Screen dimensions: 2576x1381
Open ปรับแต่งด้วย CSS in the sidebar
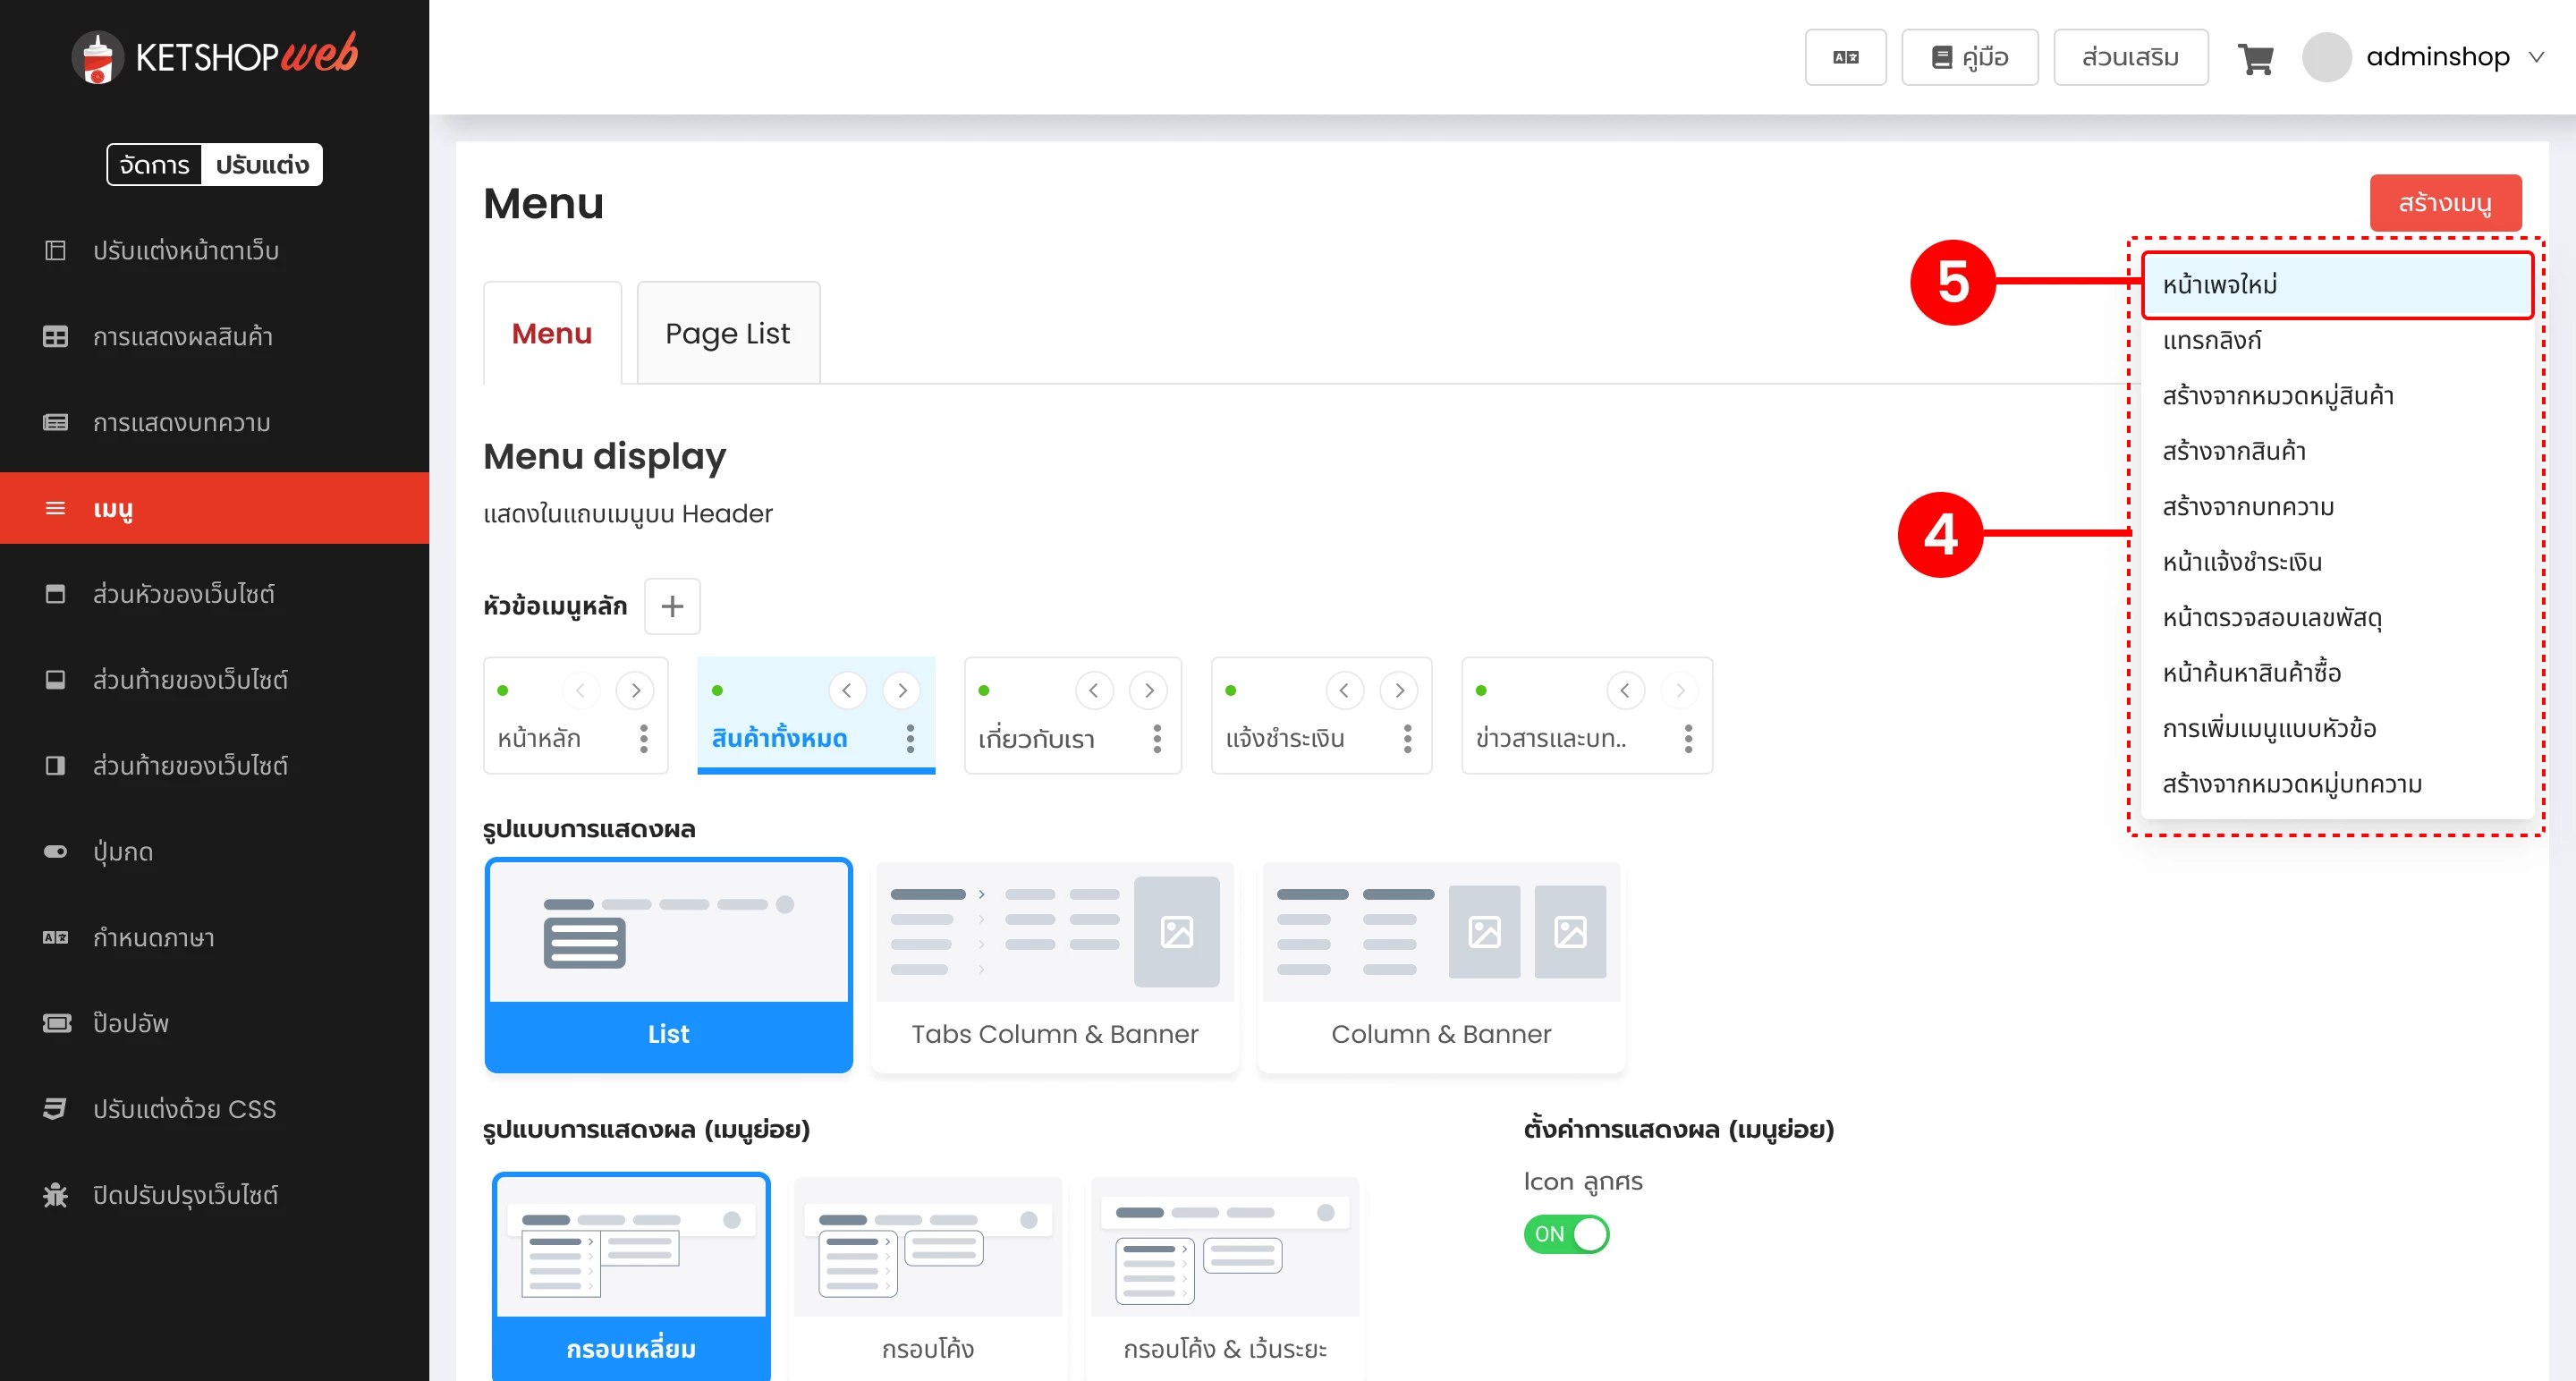click(x=214, y=1108)
